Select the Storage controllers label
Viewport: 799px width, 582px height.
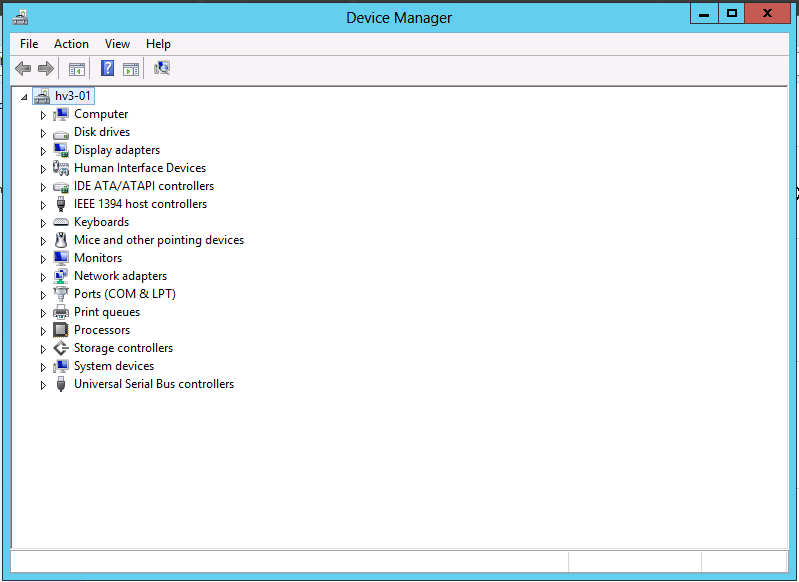[123, 348]
